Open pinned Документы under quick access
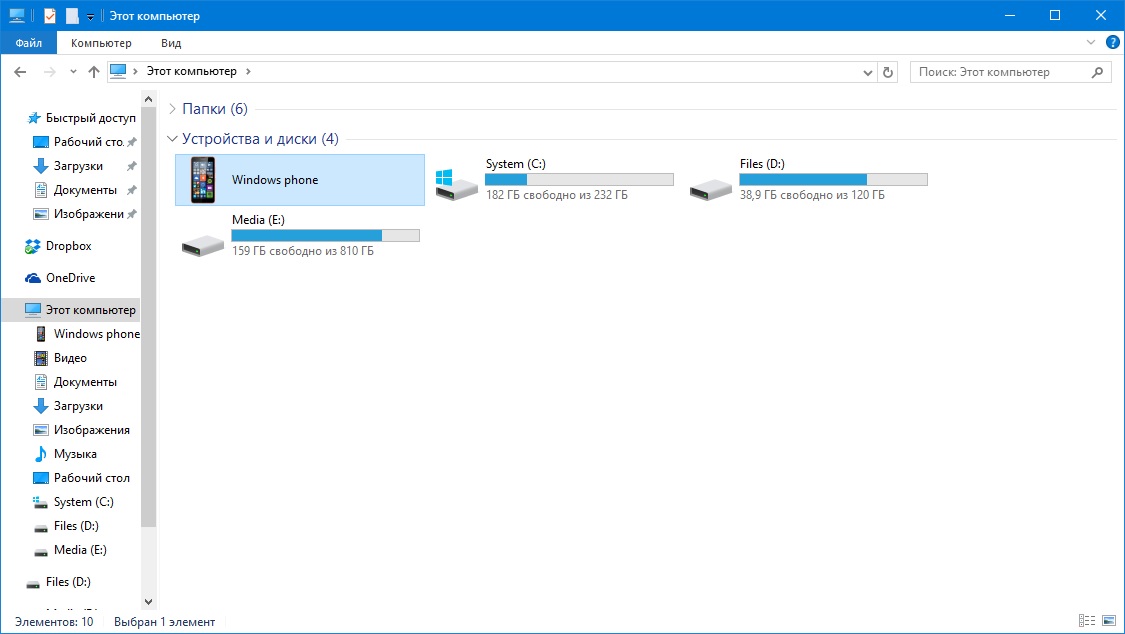The height and width of the screenshot is (634, 1125). point(85,190)
